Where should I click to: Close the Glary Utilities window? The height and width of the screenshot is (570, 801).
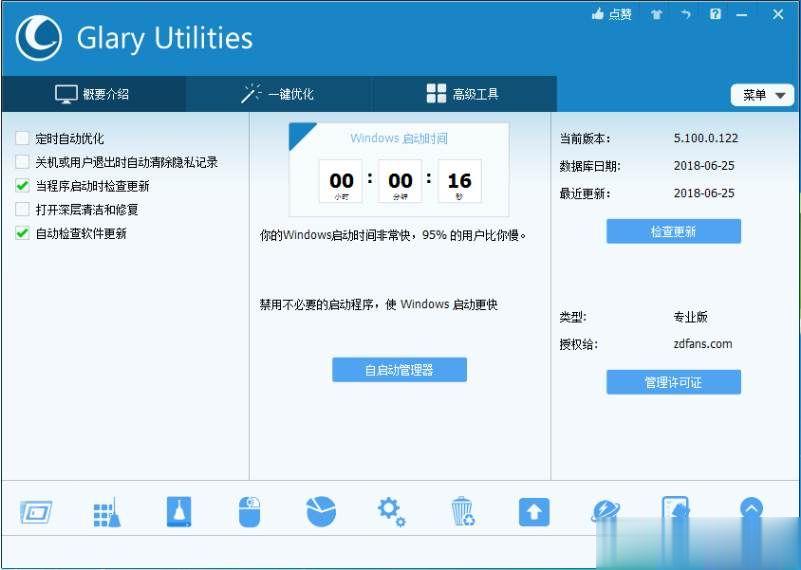(x=778, y=14)
